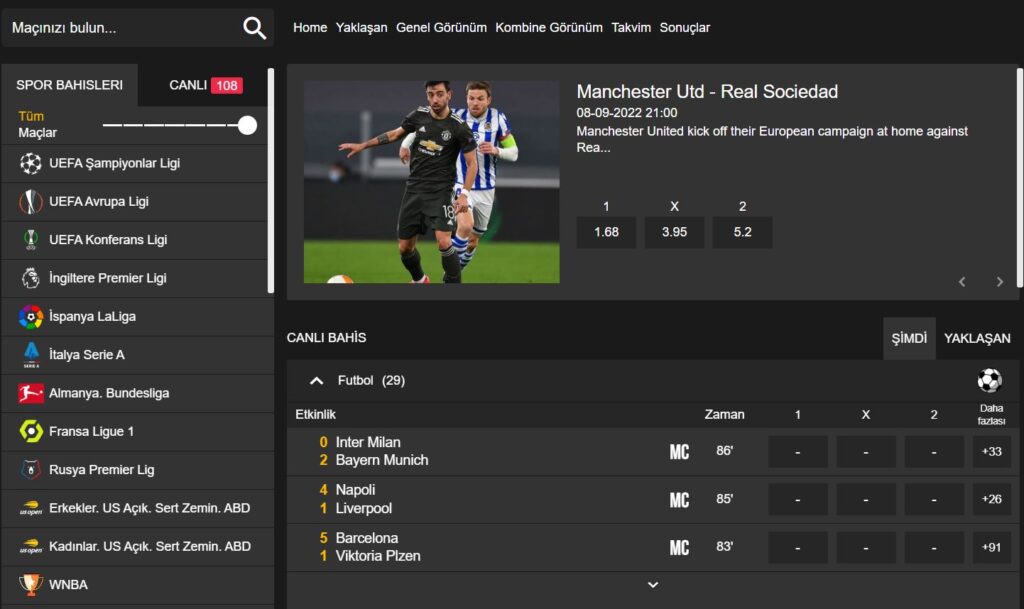Click the Maçınızı bulun search field
The image size is (1024, 609).
[120, 28]
